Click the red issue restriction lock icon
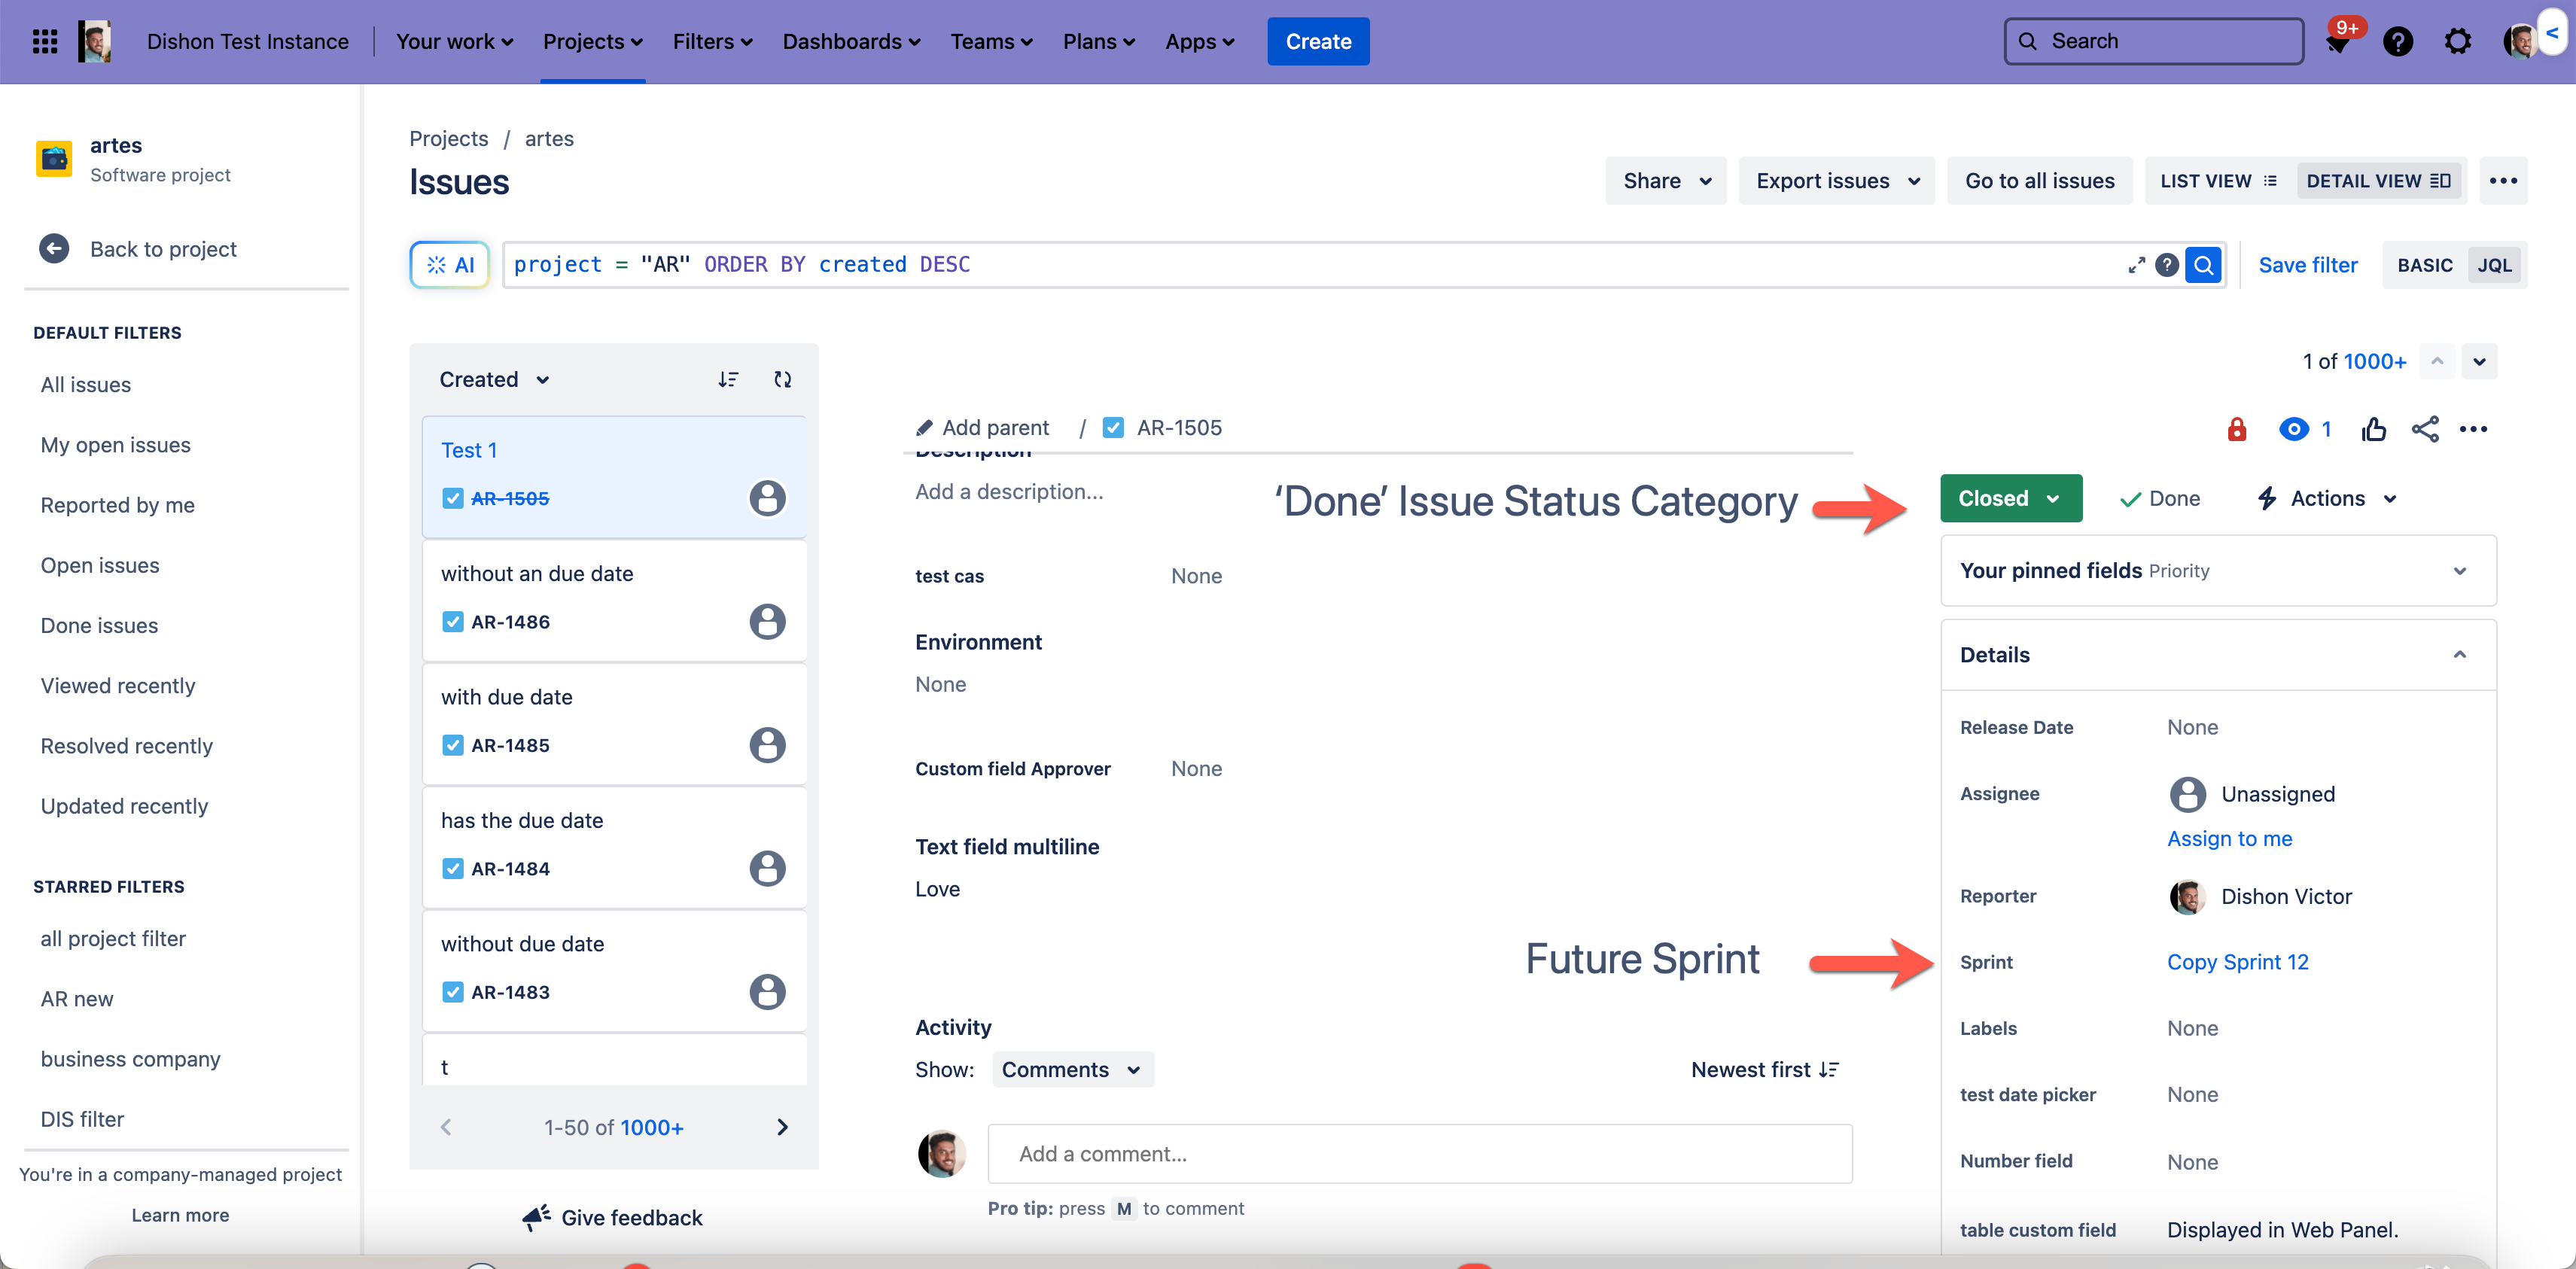The image size is (2576, 1269). click(x=2237, y=429)
